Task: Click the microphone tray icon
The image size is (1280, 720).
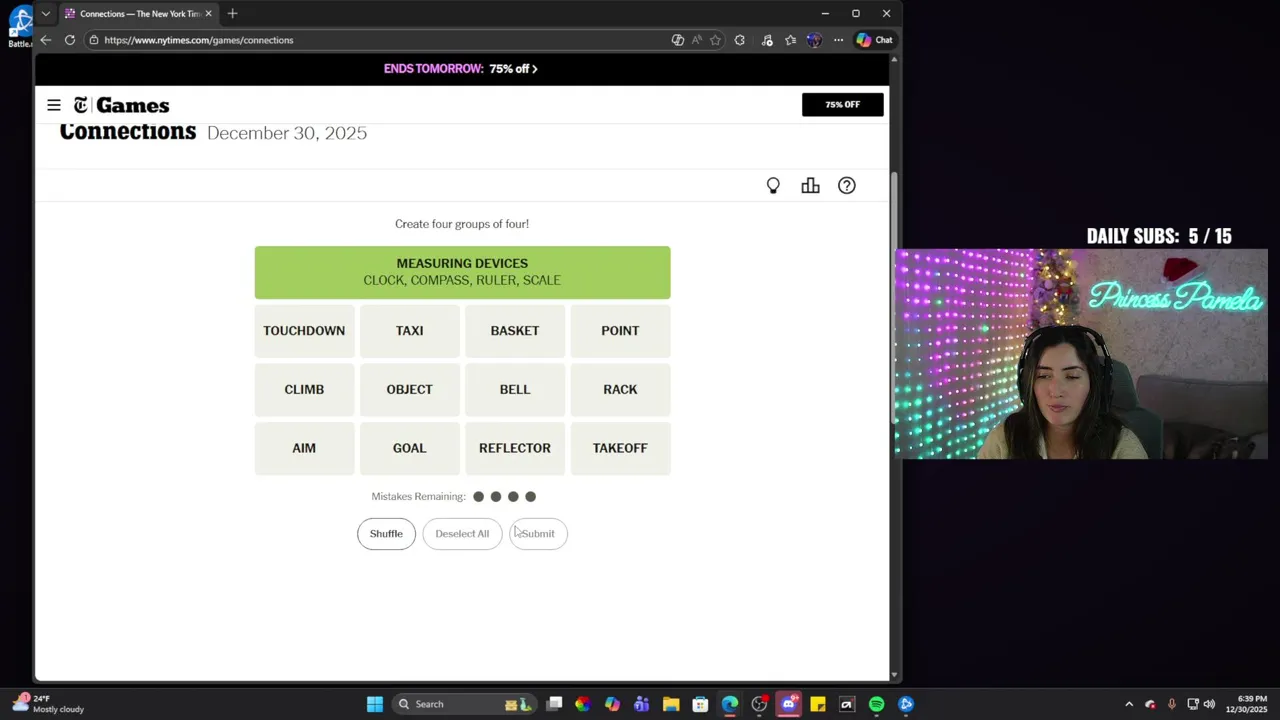Action: tap(1171, 704)
